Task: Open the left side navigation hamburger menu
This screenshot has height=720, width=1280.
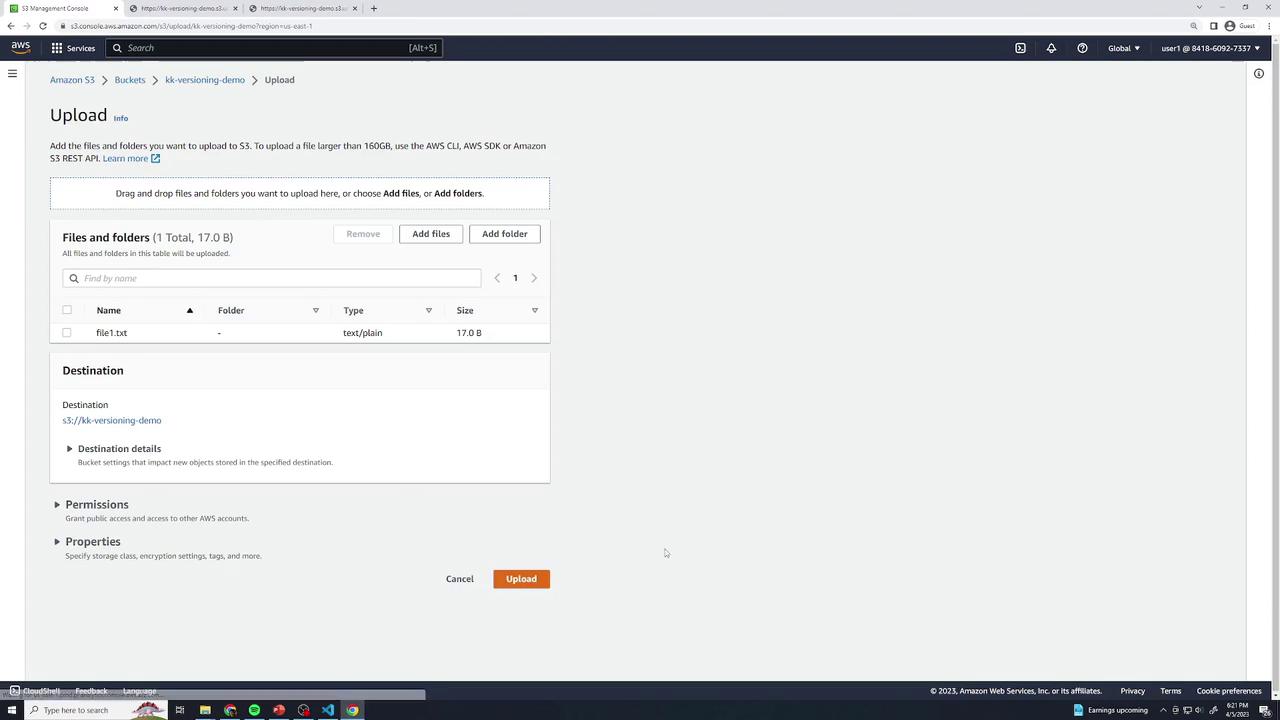Action: point(12,73)
